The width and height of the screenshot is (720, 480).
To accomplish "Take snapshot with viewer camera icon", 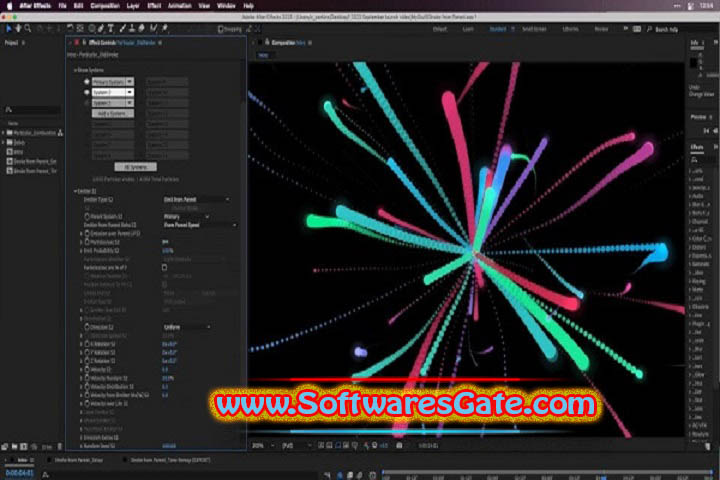I will [x=399, y=446].
